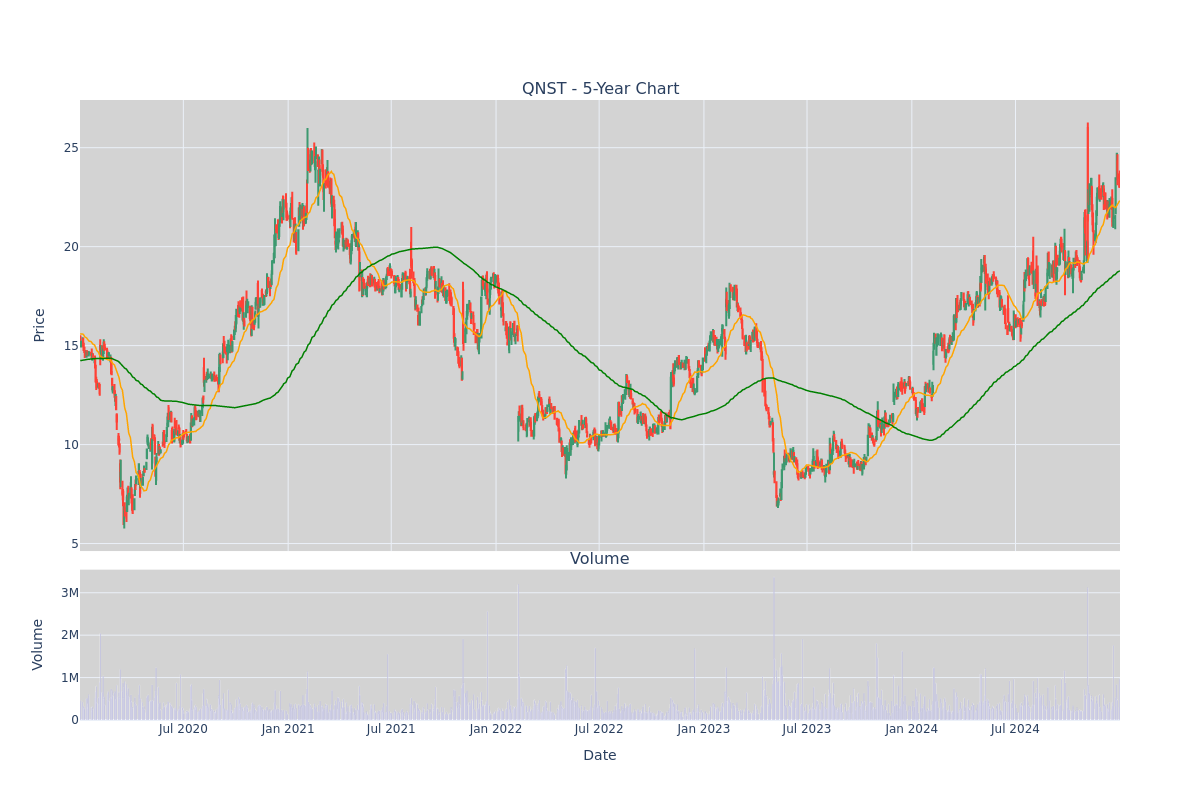Select the price tick label "5"
1200x800 pixels.
click(x=74, y=544)
